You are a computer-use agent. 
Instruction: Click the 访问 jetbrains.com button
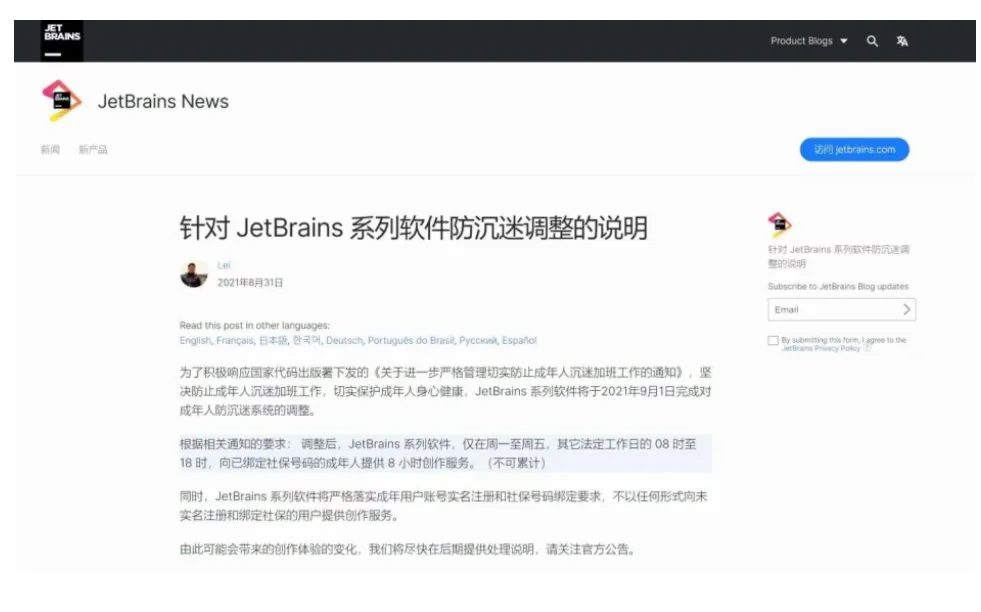[854, 150]
